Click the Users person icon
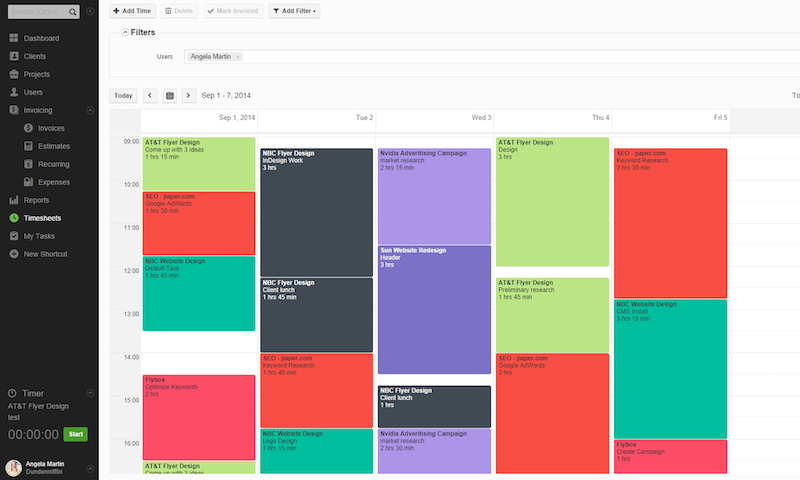The image size is (800, 480). point(14,92)
